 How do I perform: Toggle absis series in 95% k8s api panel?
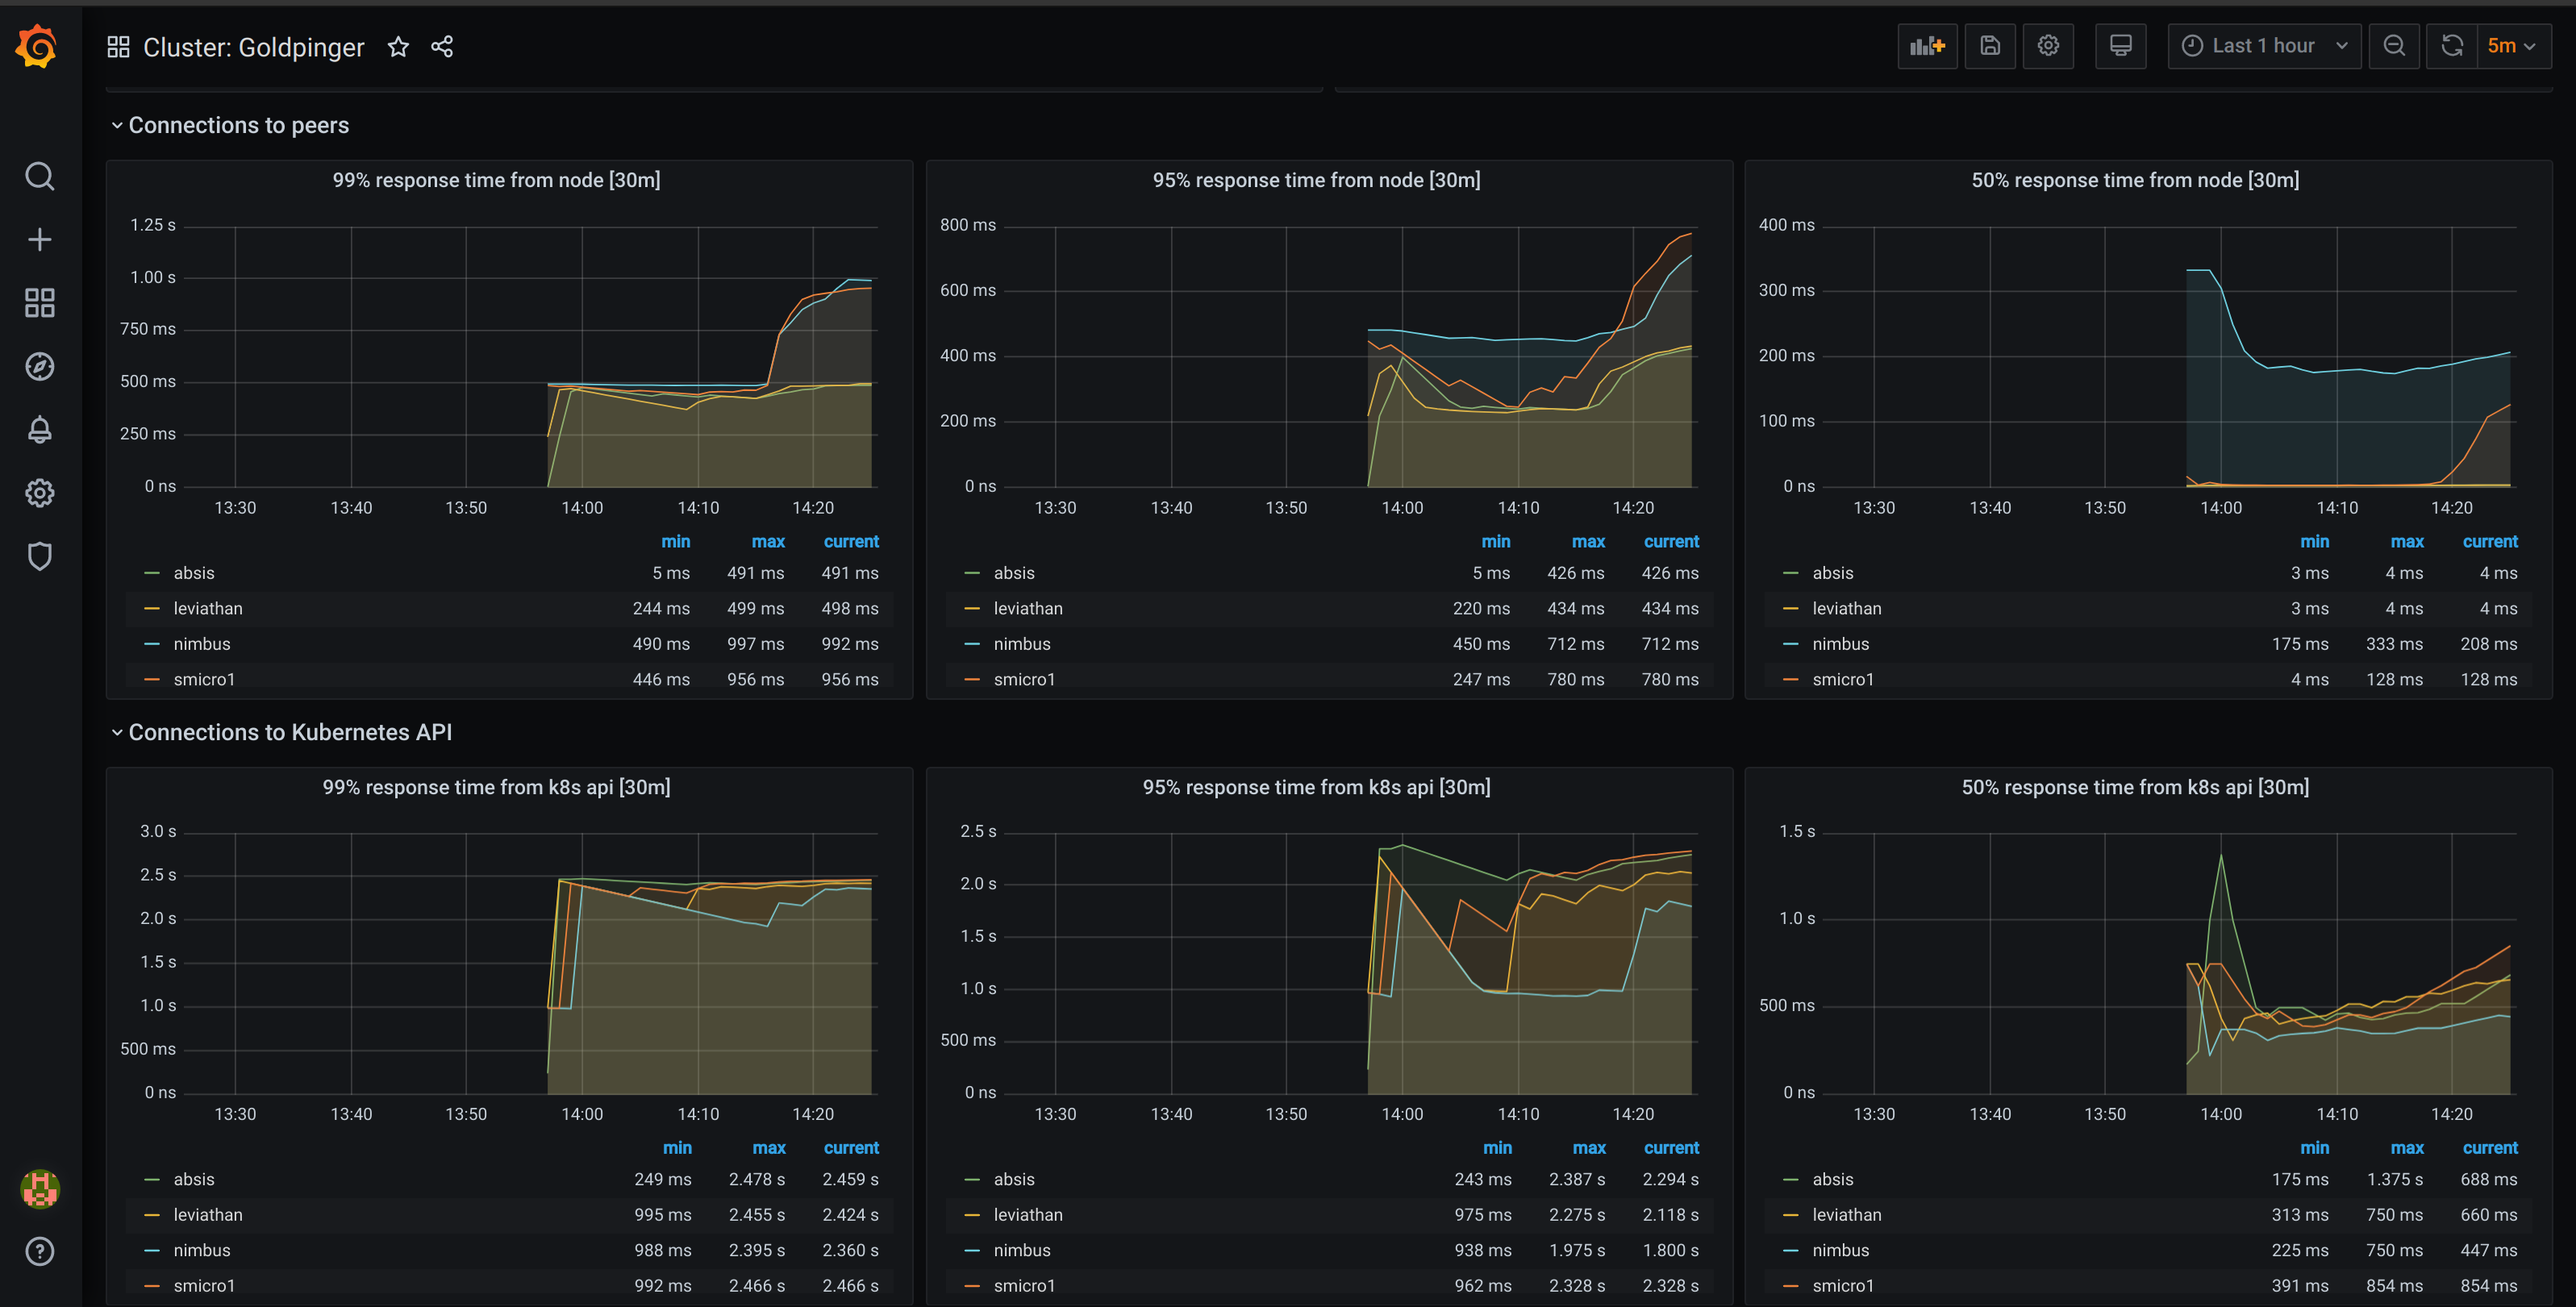(1013, 1179)
